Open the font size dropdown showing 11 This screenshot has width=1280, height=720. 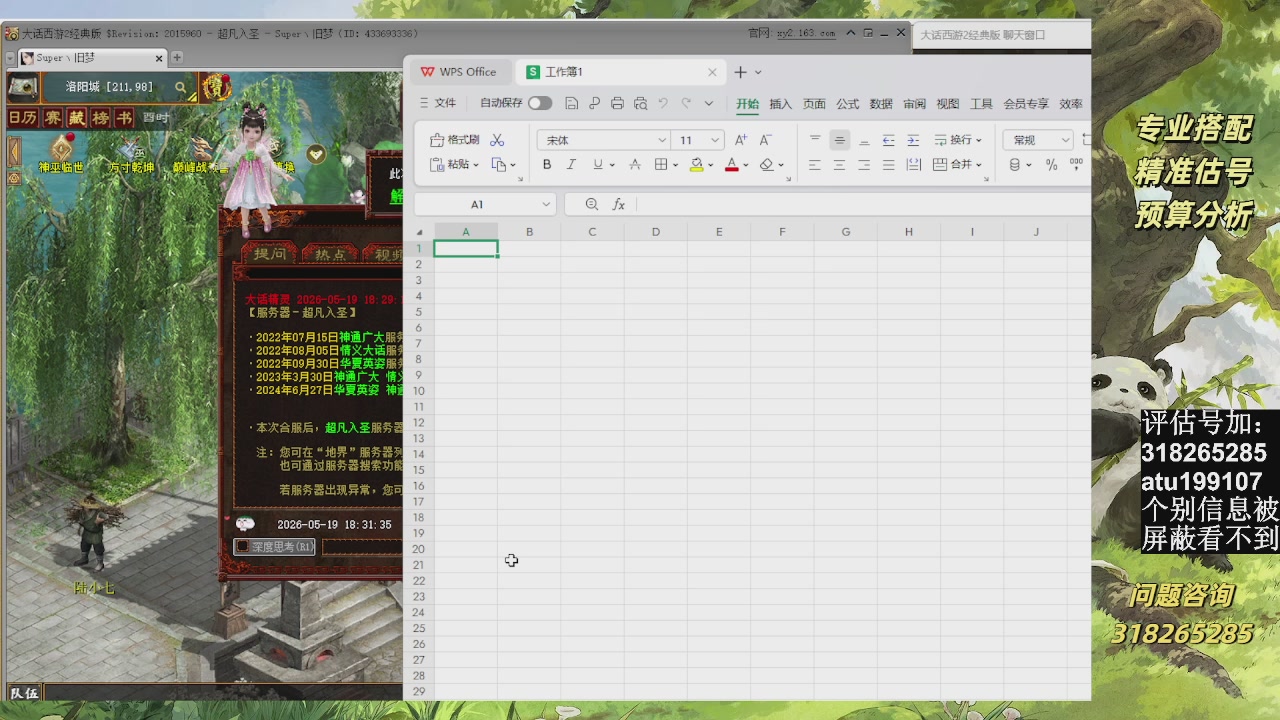click(715, 140)
